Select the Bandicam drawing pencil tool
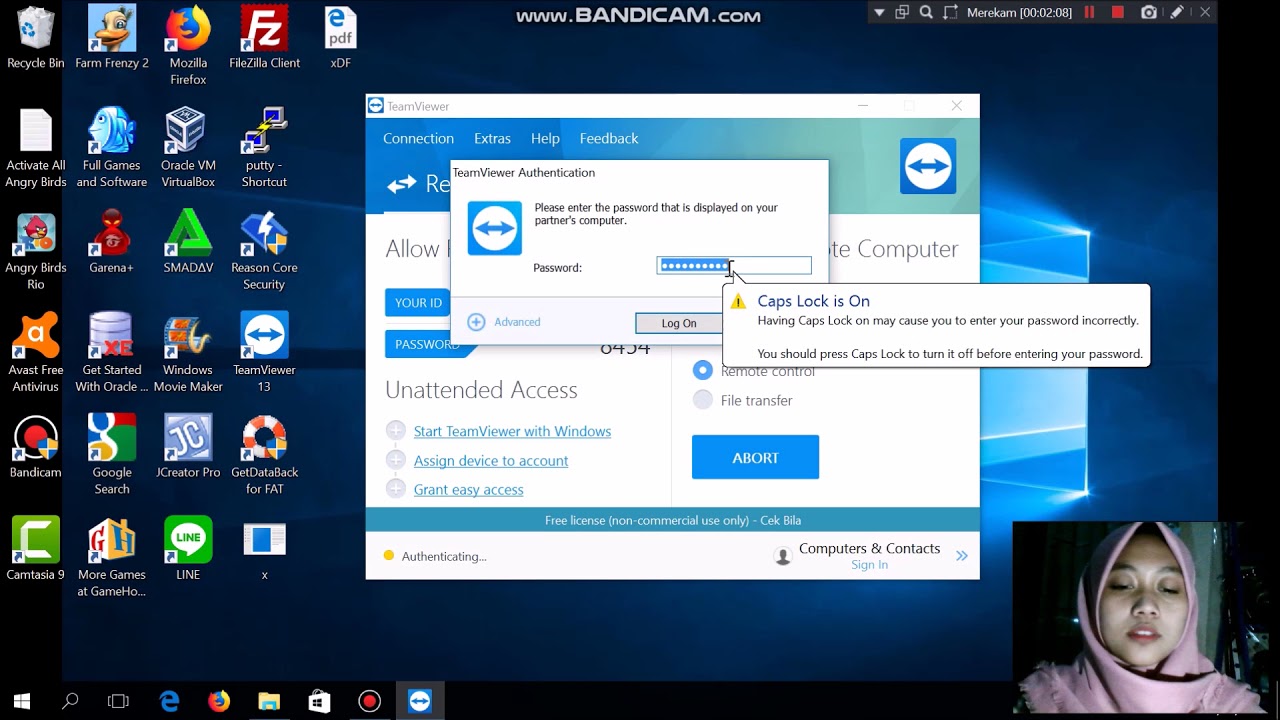Image resolution: width=1280 pixels, height=720 pixels. tap(1177, 13)
